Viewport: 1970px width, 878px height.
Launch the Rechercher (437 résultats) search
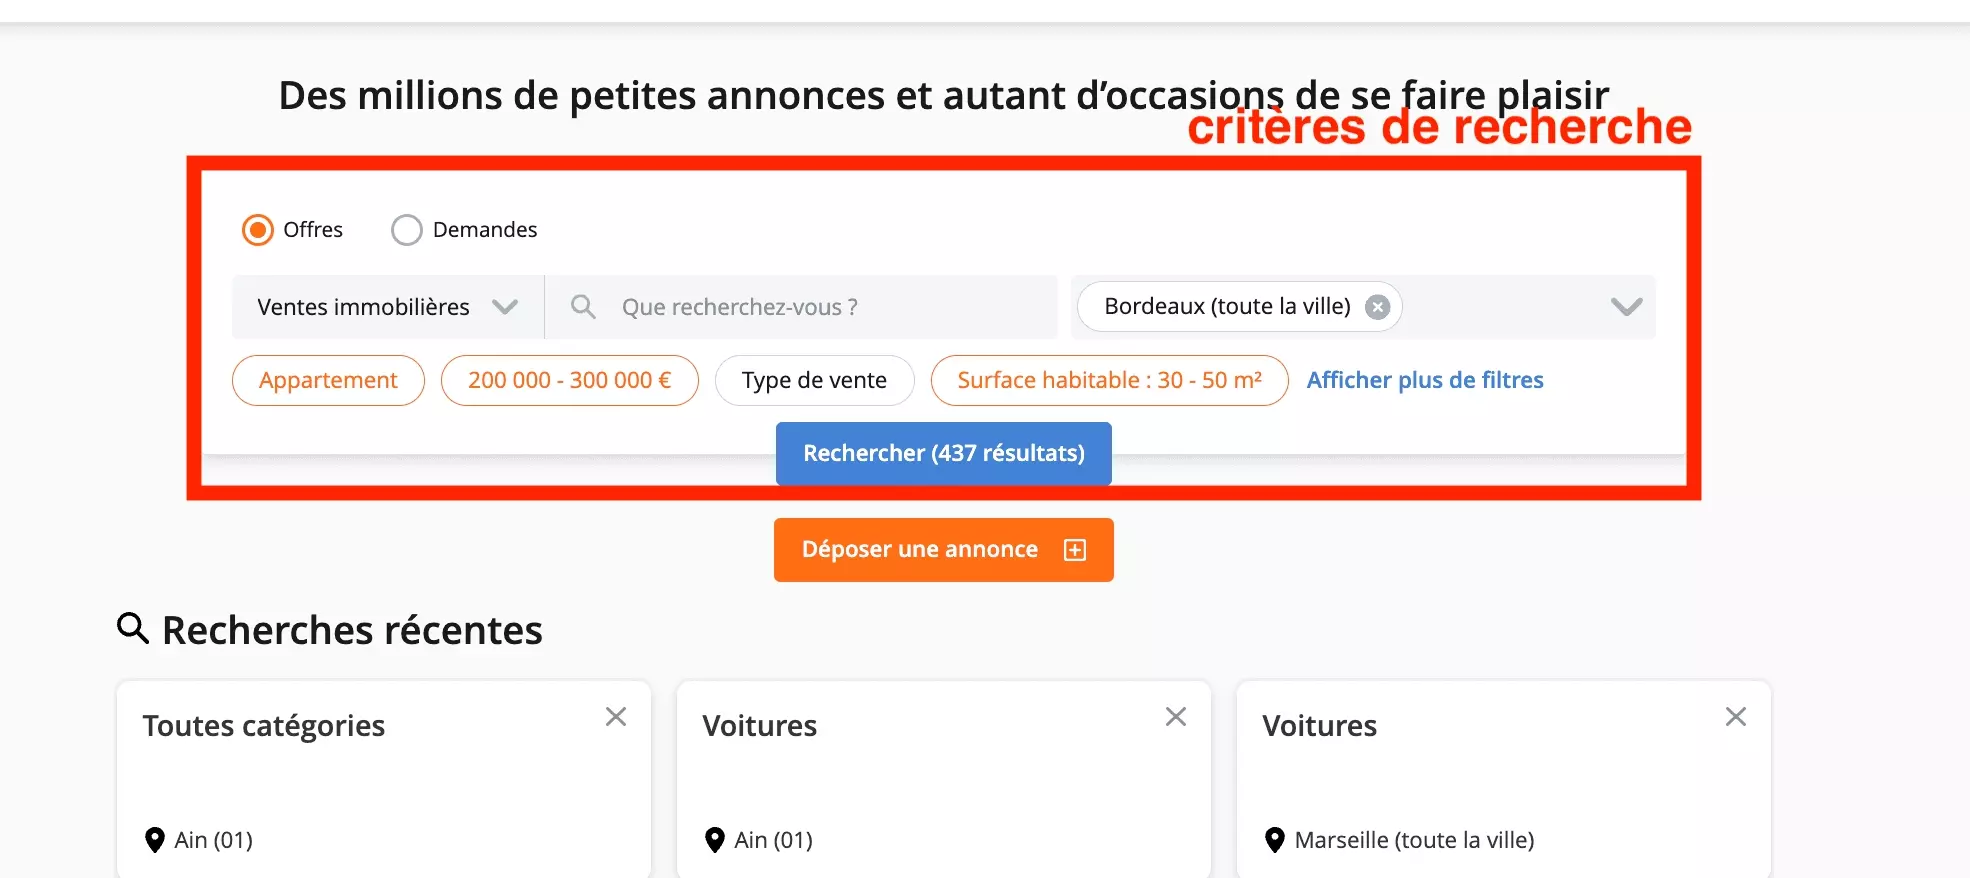pyautogui.click(x=942, y=453)
